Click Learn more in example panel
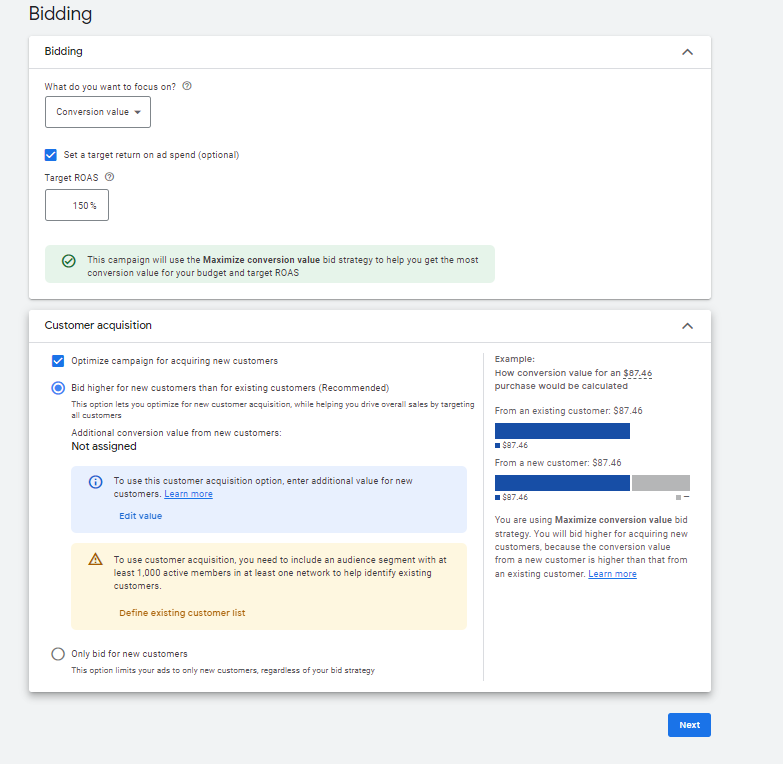This screenshot has width=783, height=764. 612,574
